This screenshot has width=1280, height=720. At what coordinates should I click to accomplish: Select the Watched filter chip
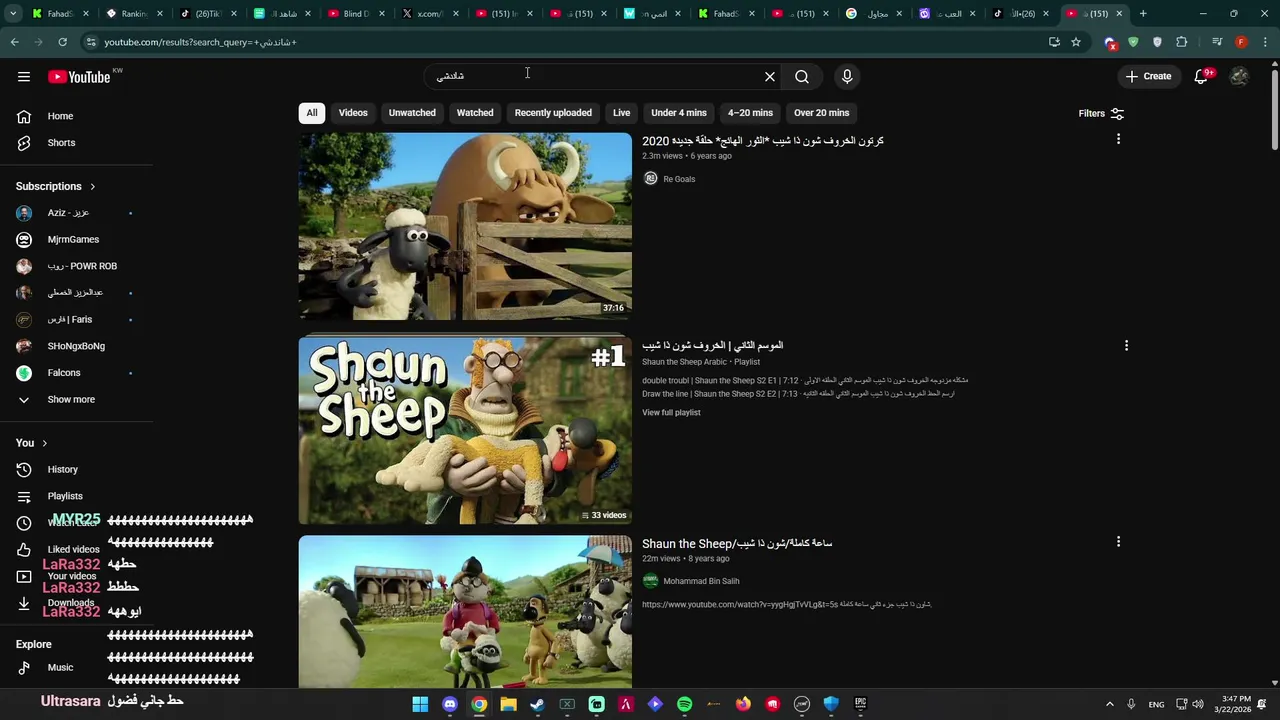coord(475,113)
